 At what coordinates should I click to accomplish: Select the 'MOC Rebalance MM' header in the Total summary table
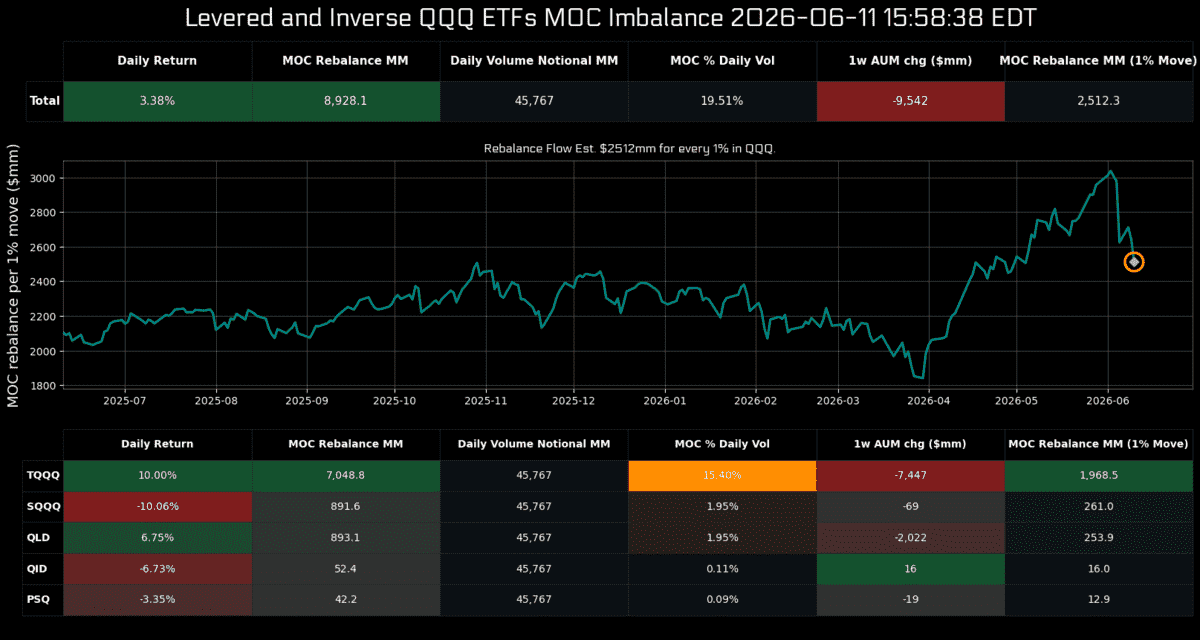tap(346, 61)
